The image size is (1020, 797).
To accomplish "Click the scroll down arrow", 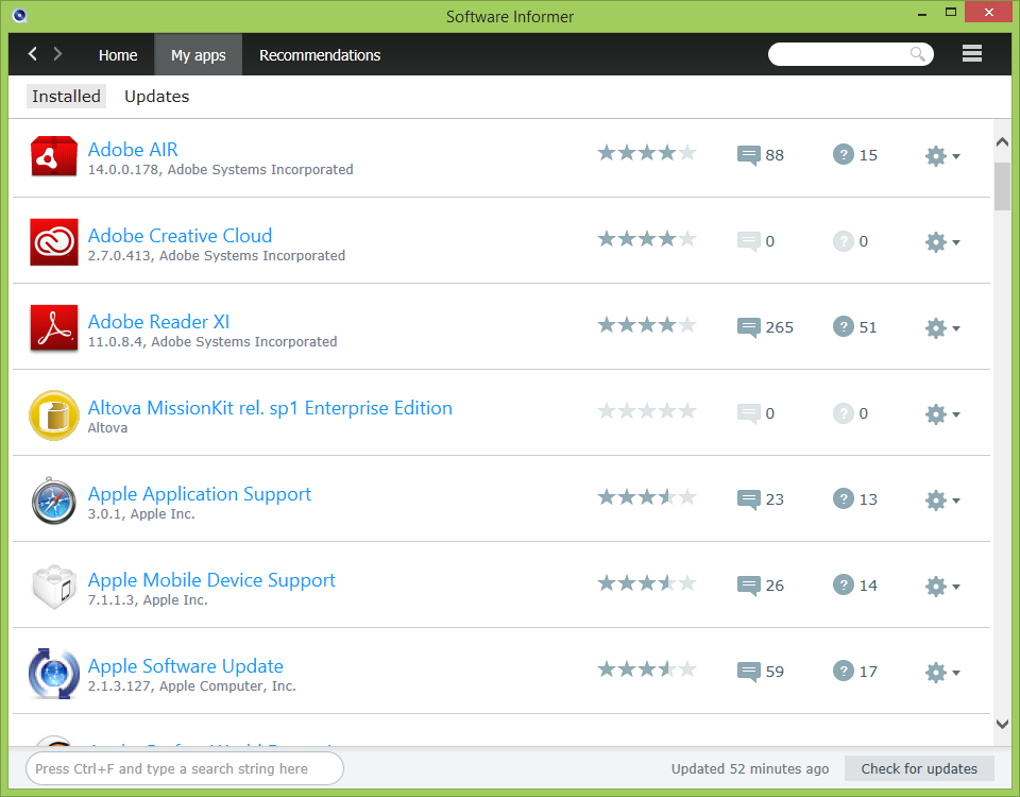I will tap(1002, 723).
